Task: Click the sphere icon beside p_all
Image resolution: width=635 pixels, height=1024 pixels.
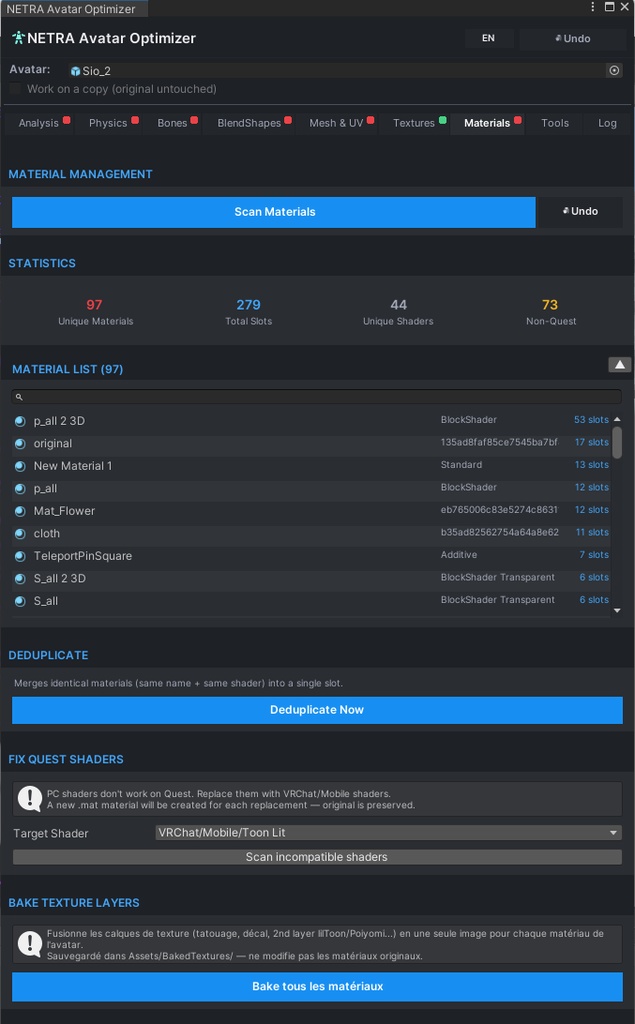Action: [20, 488]
